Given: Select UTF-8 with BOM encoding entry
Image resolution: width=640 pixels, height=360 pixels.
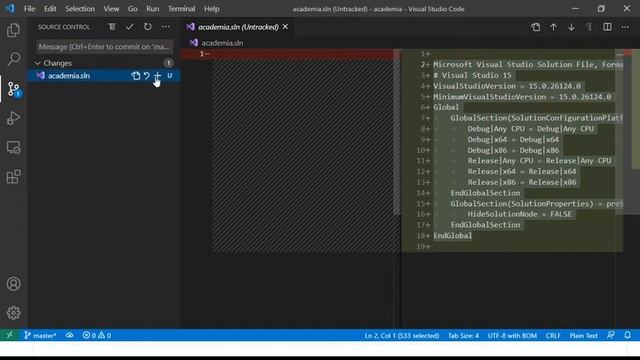Looking at the screenshot, I should (x=512, y=336).
